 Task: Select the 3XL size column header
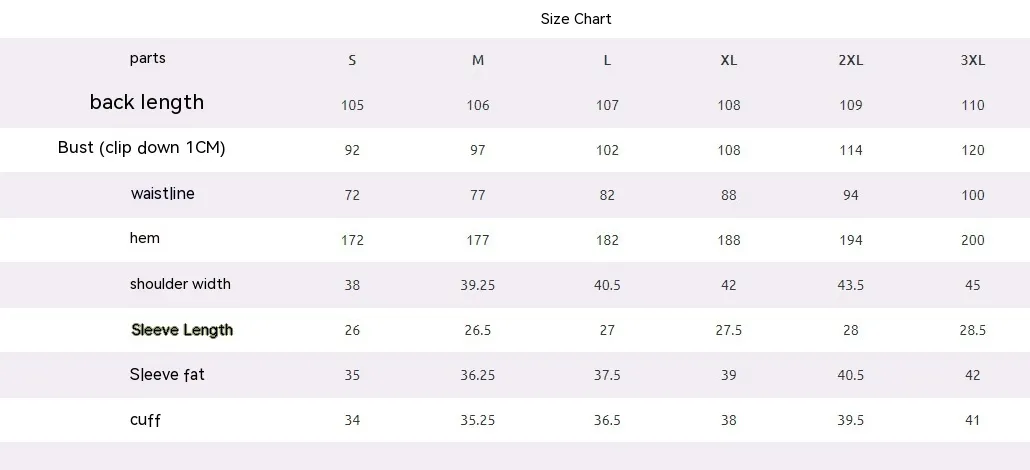[973, 60]
